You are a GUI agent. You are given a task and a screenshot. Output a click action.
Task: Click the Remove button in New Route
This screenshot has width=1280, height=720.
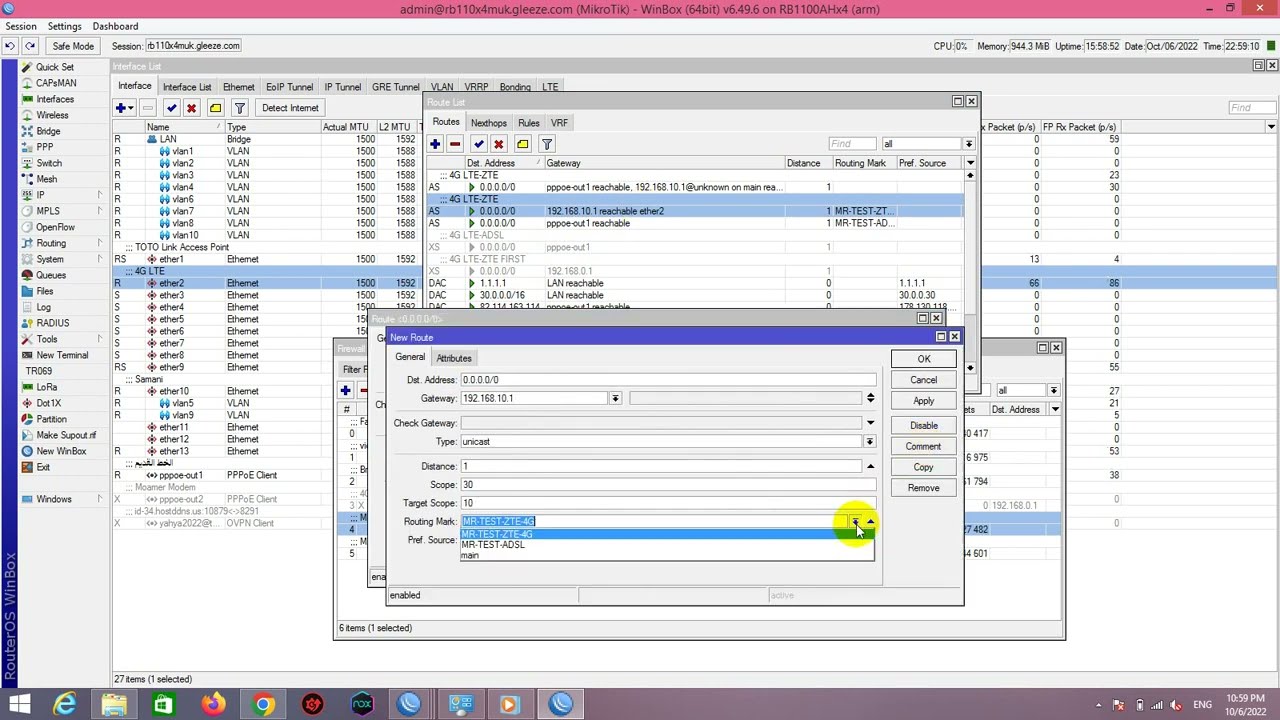(924, 488)
